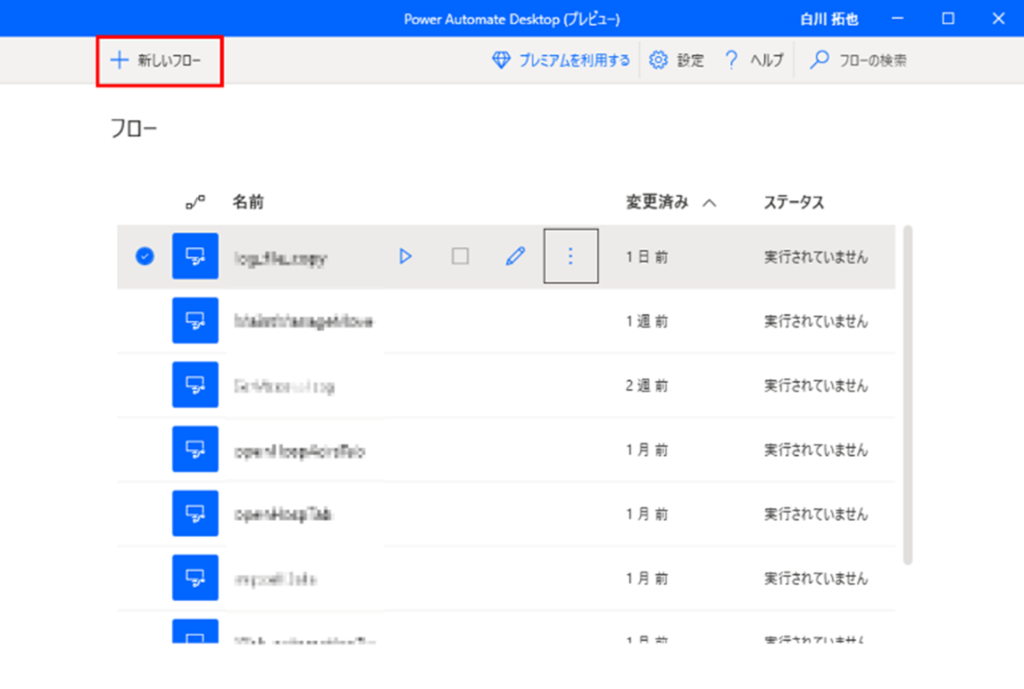Sort by 変更済み column
Viewport: 1024px width, 689px height.
coord(671,202)
